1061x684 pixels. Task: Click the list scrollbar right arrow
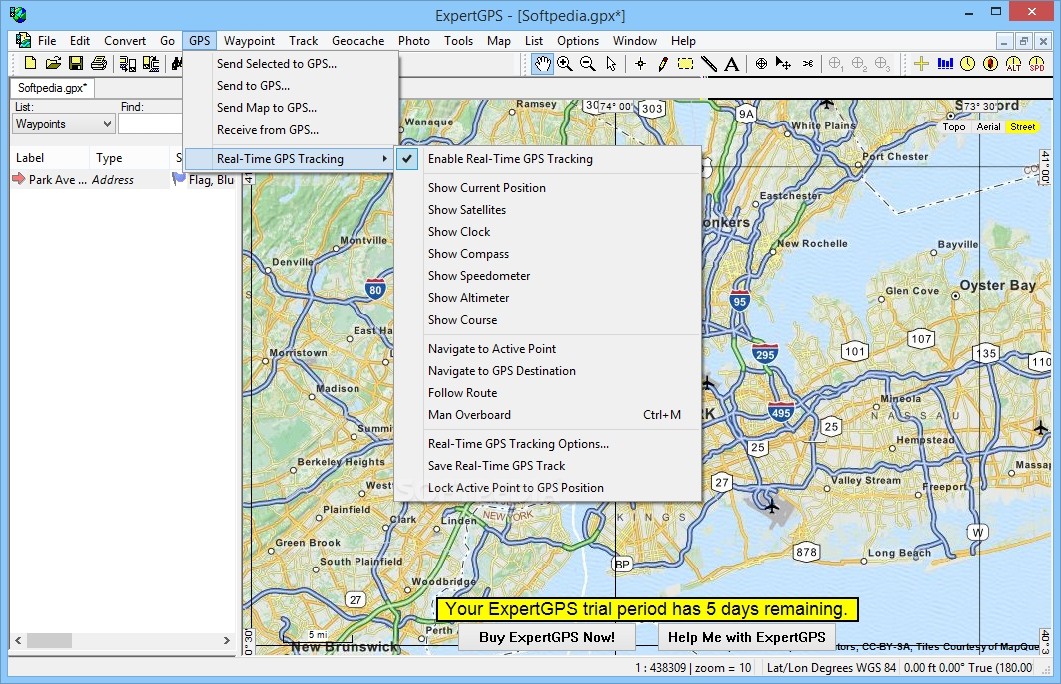pos(227,640)
